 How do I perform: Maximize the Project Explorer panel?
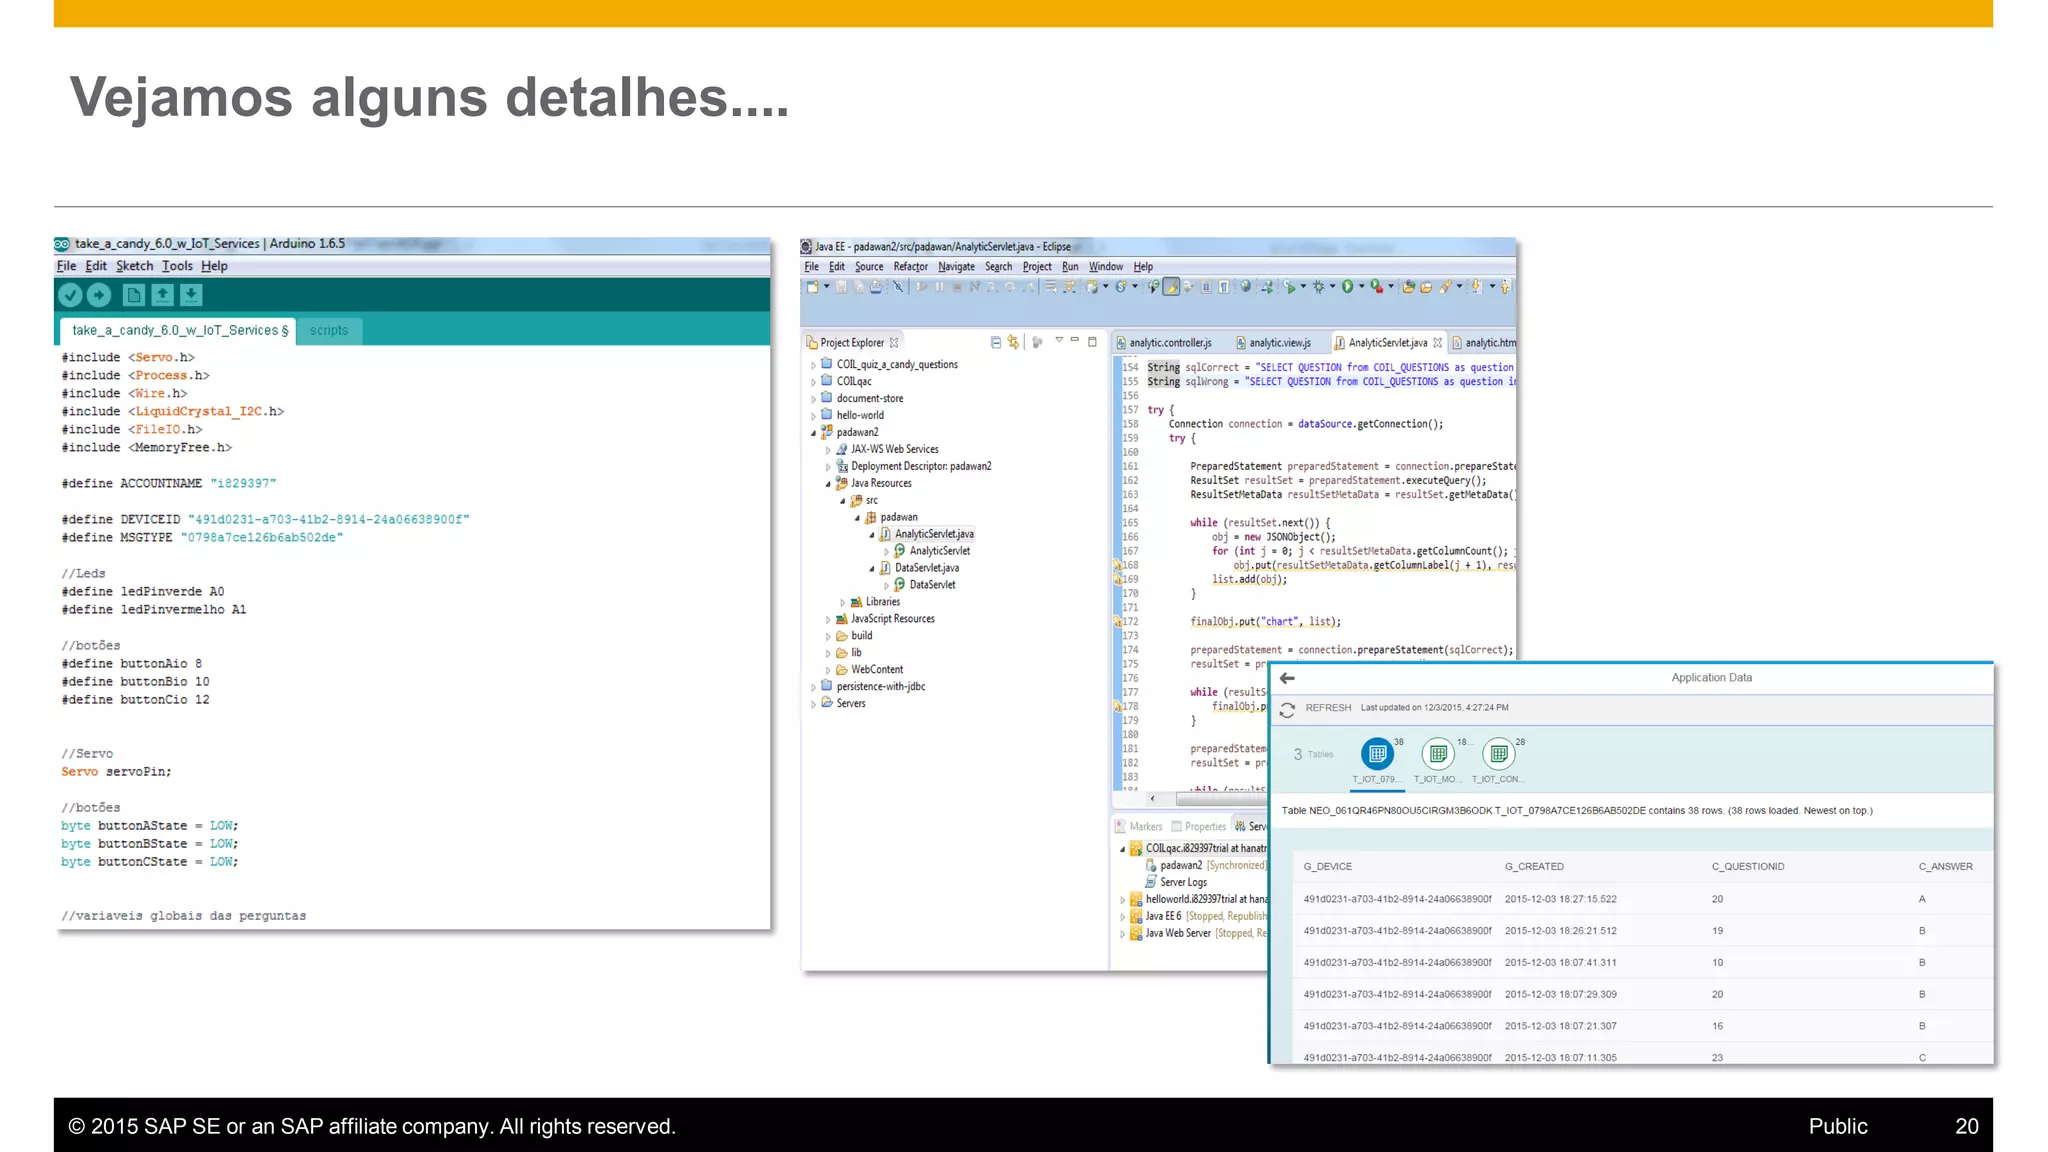coord(1092,342)
